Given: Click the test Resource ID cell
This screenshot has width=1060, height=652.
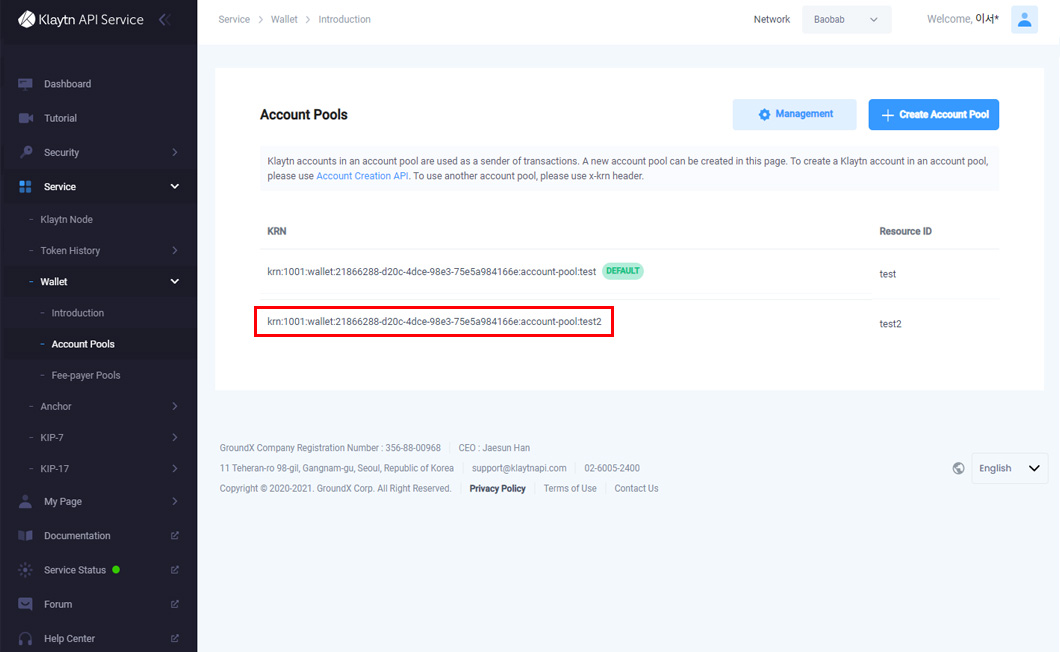Looking at the screenshot, I should point(888,274).
